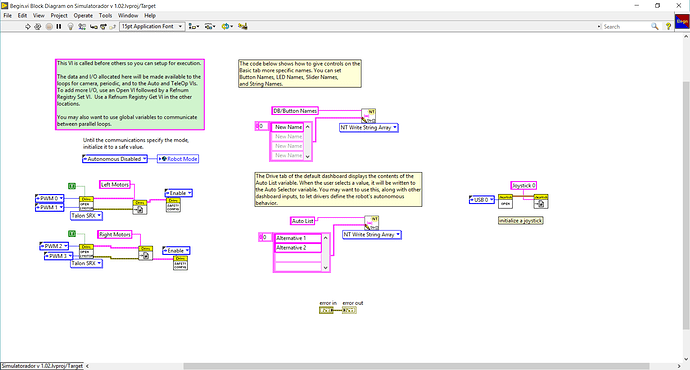Screen dimensions: 690x370
Task: Click the Run arrow in the toolbar
Action: tap(27, 26)
